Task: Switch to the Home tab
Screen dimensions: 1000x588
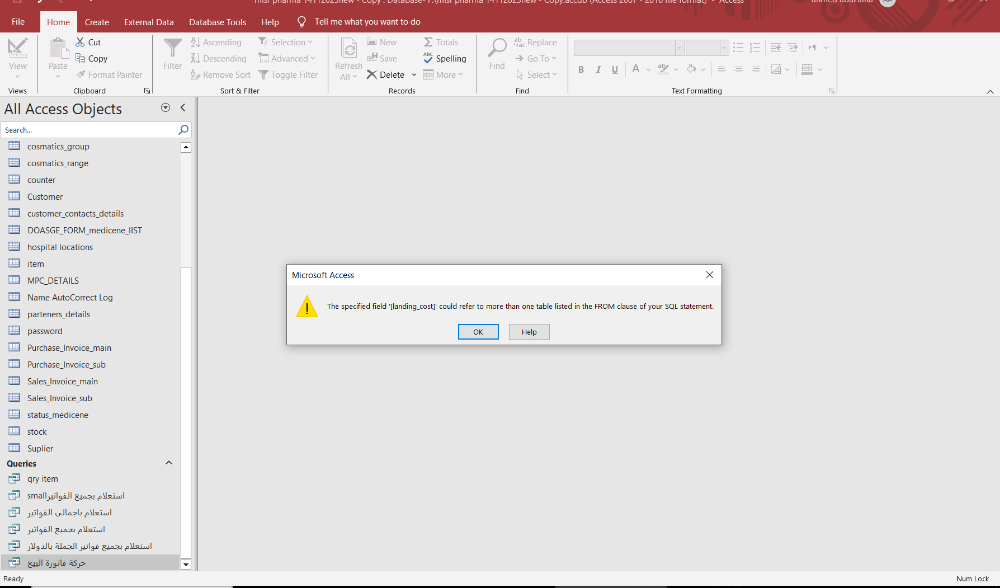Action: point(58,22)
